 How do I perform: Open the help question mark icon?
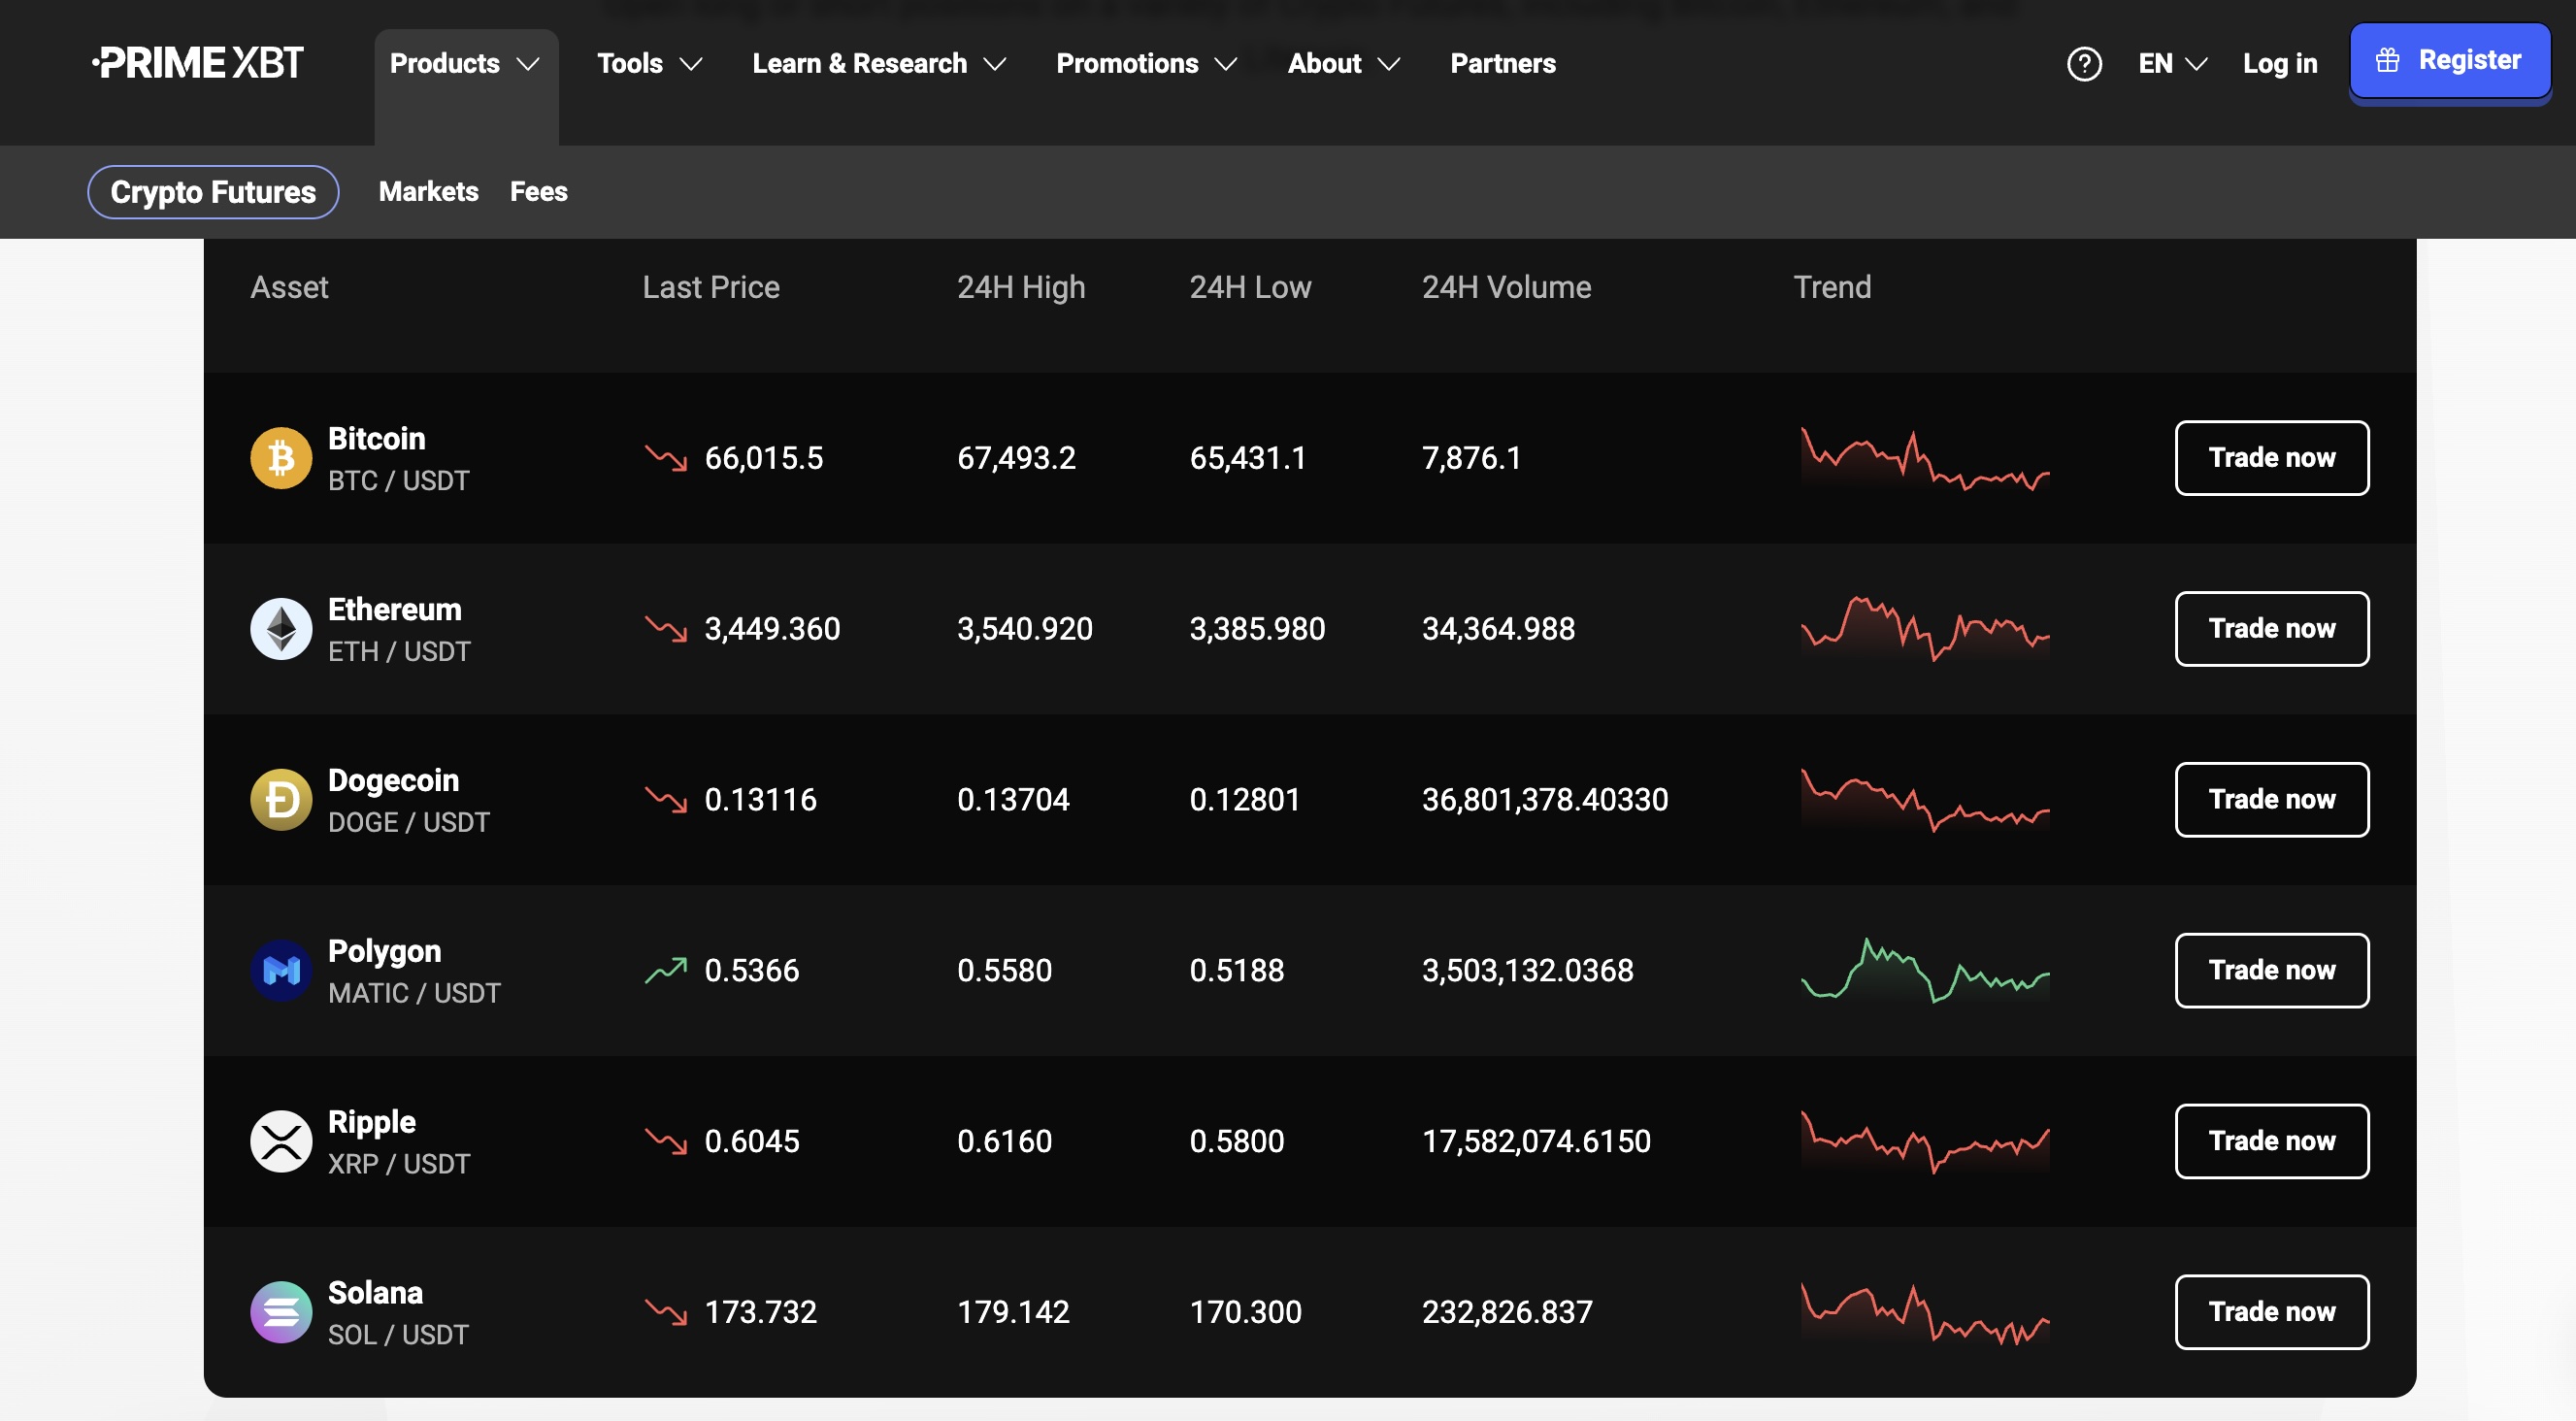click(2084, 64)
